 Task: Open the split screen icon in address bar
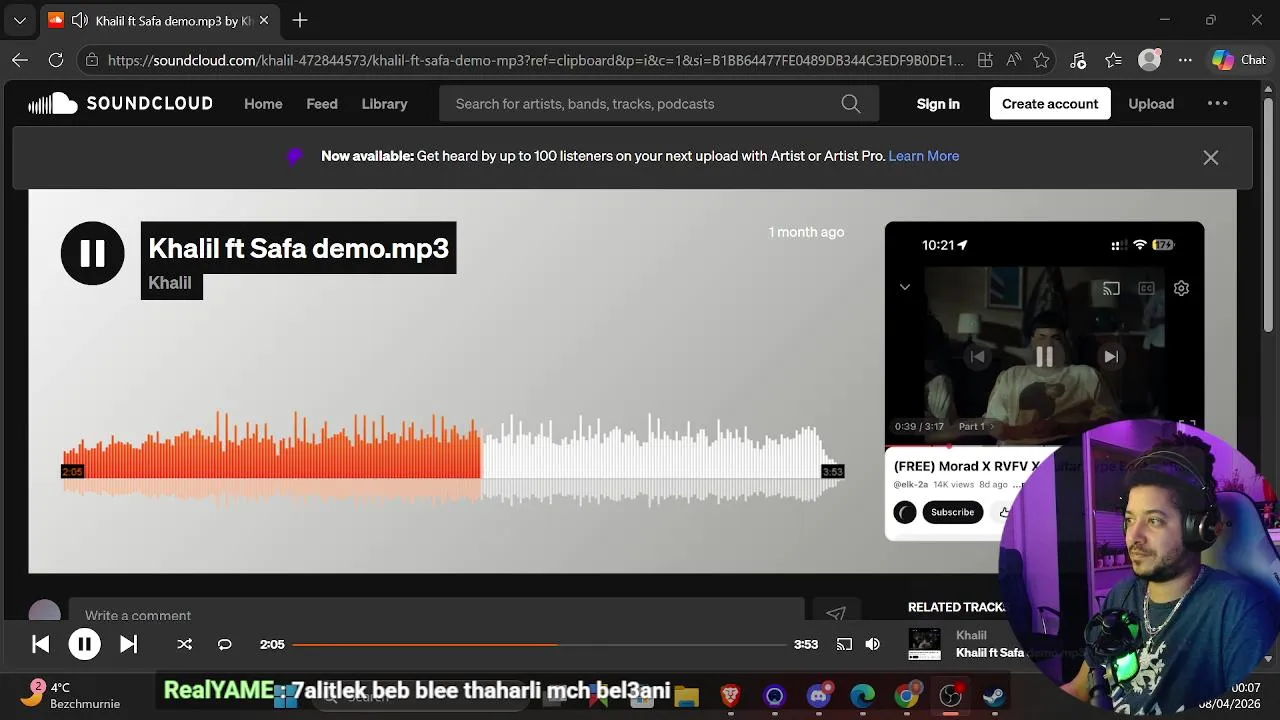pyautogui.click(x=985, y=60)
